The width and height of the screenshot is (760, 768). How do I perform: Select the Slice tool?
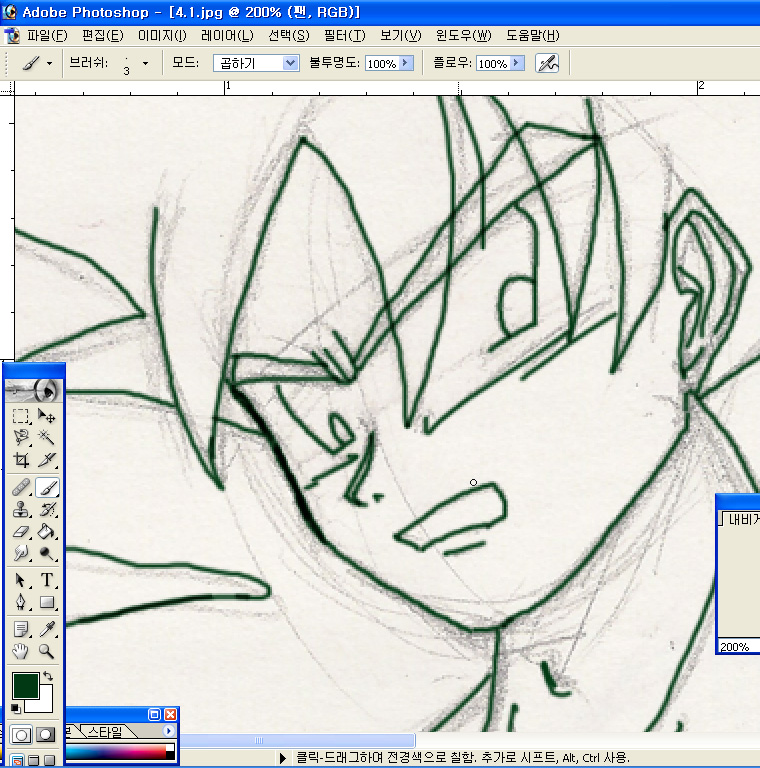pyautogui.click(x=47, y=459)
